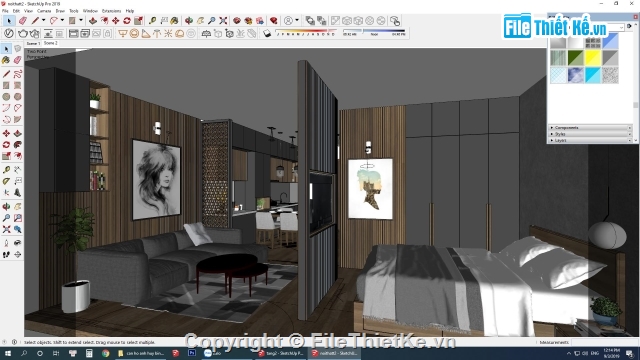640x360 pixels.
Task: Click the Measurements input box
Action: [x=604, y=342]
